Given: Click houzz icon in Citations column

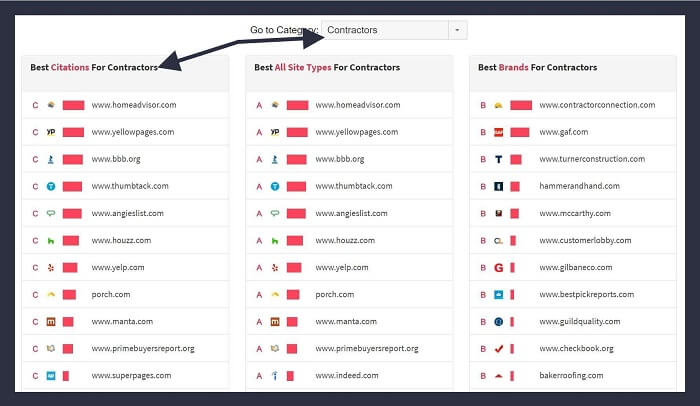Looking at the screenshot, I should click(x=51, y=241).
